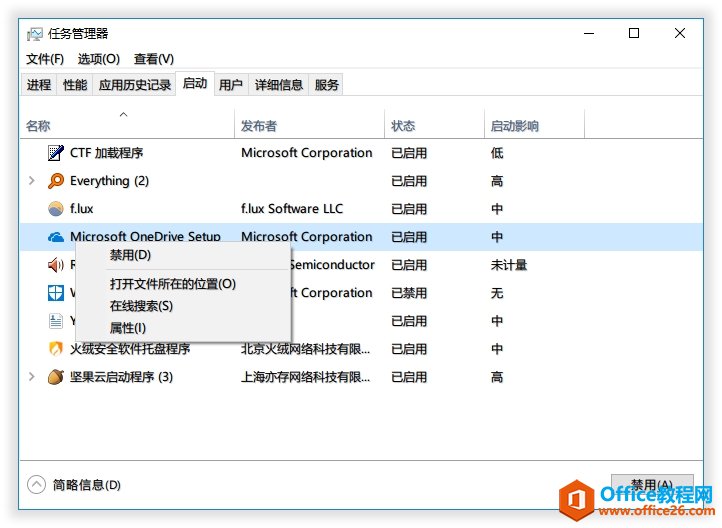Screen dimensions: 722x528
Task: Select the 启动 tab
Action: [195, 83]
